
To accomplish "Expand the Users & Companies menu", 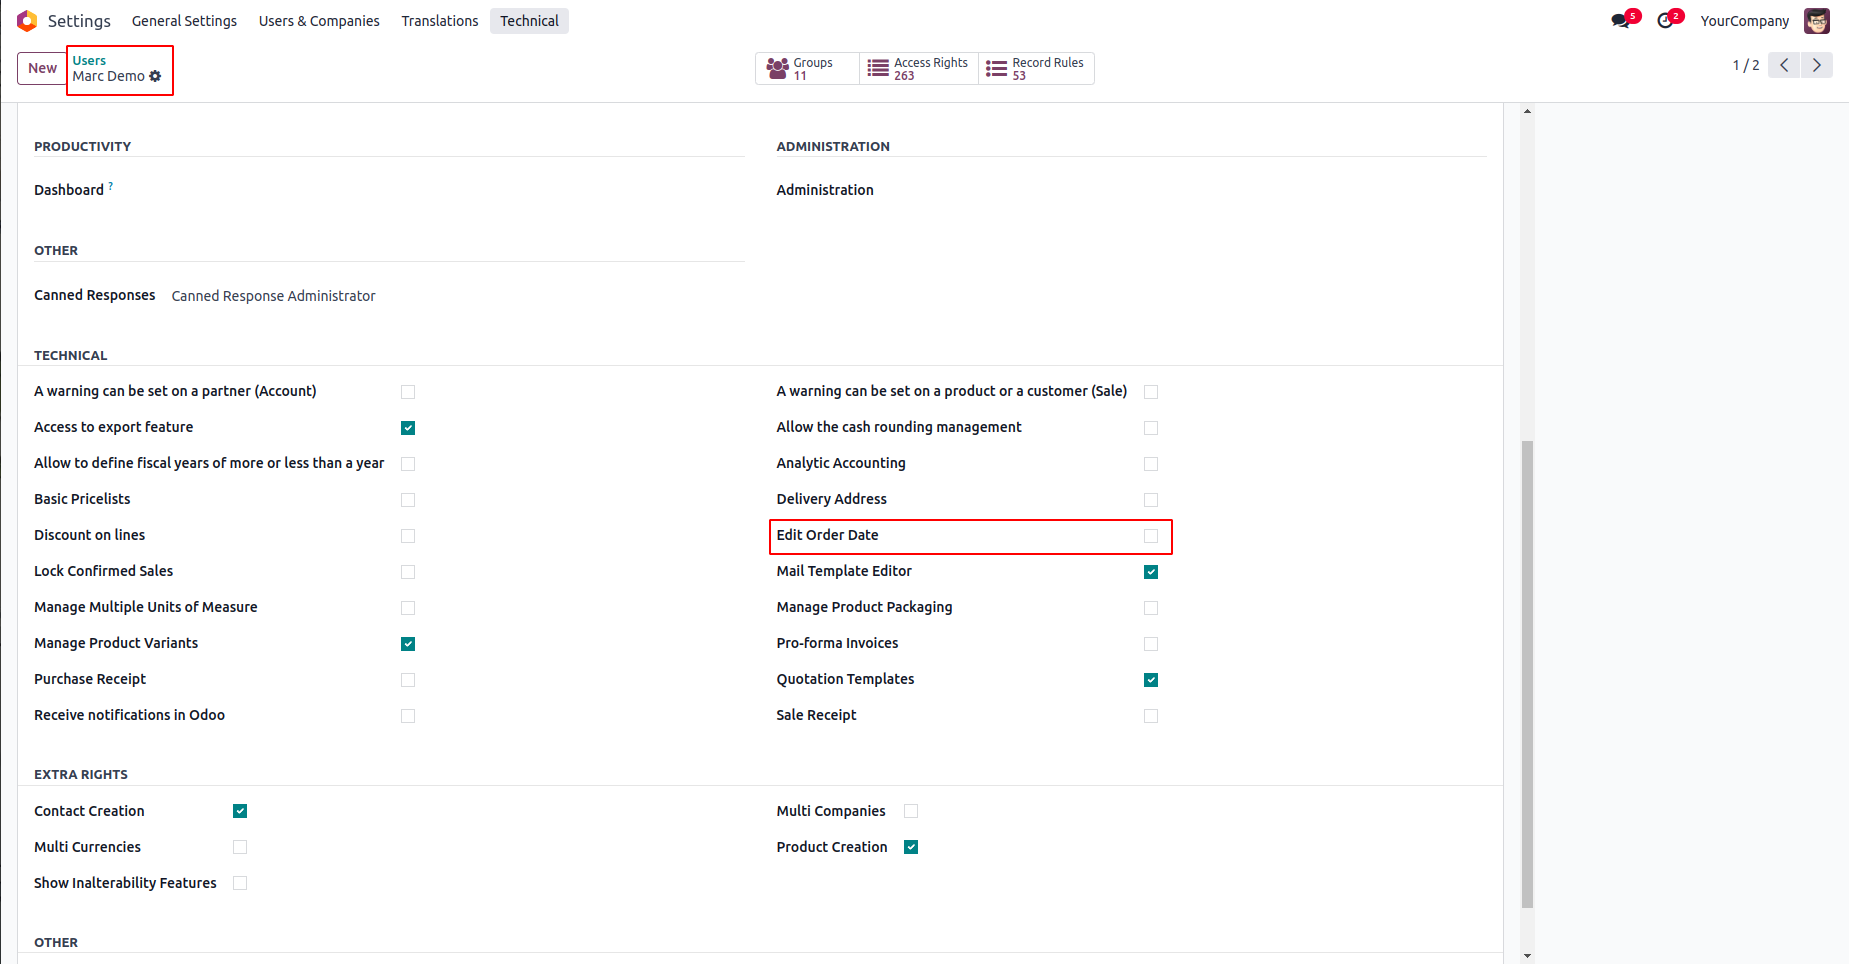I will [x=319, y=21].
